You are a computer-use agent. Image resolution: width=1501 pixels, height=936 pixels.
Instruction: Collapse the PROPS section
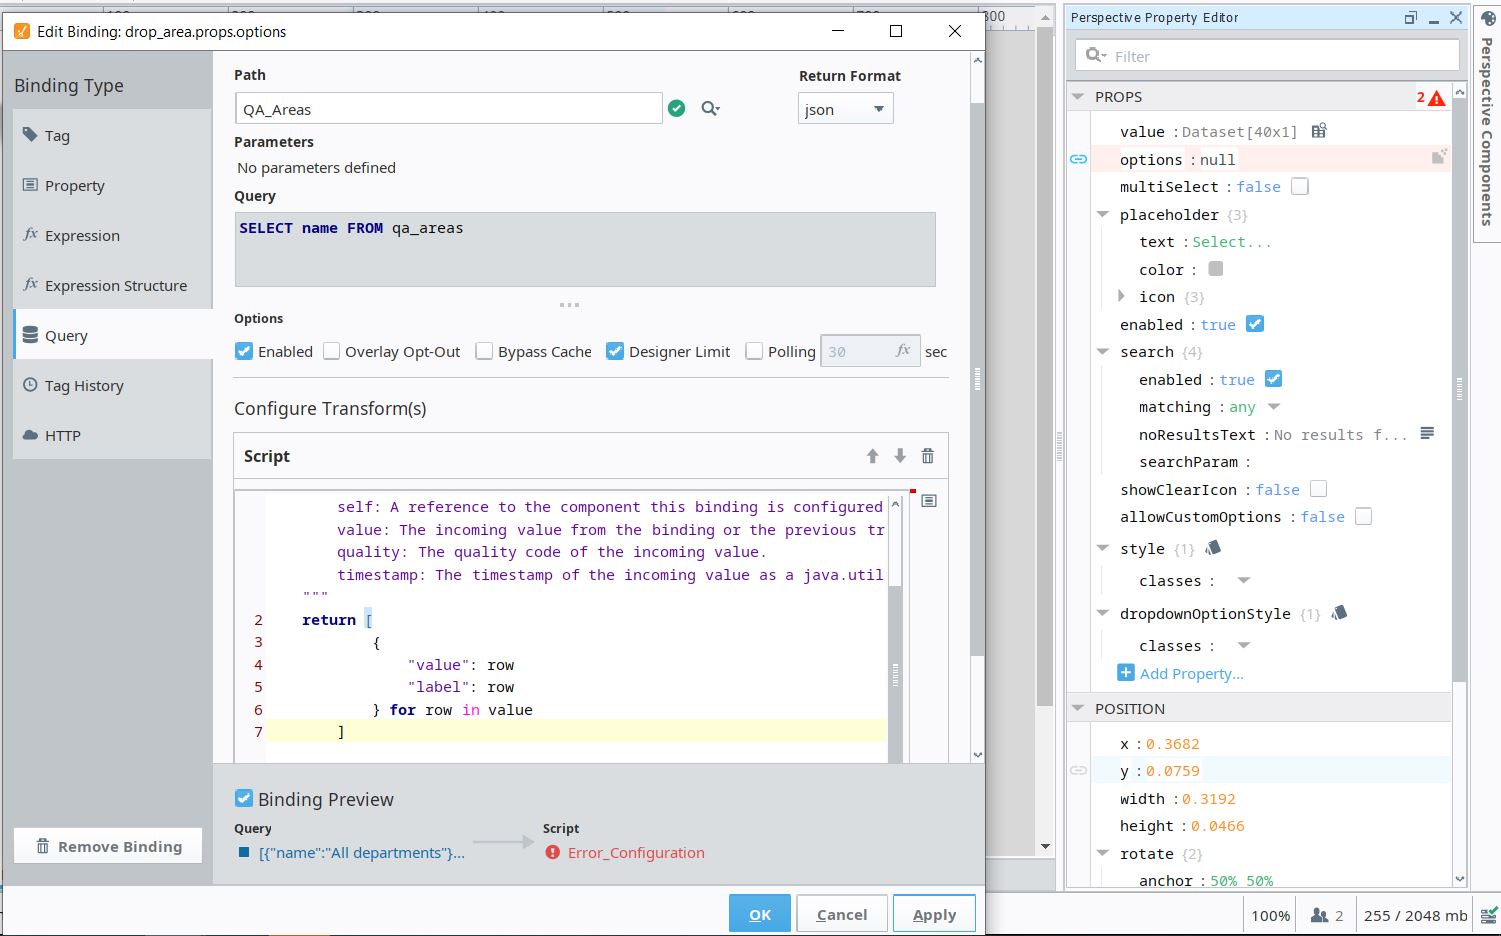(x=1078, y=97)
